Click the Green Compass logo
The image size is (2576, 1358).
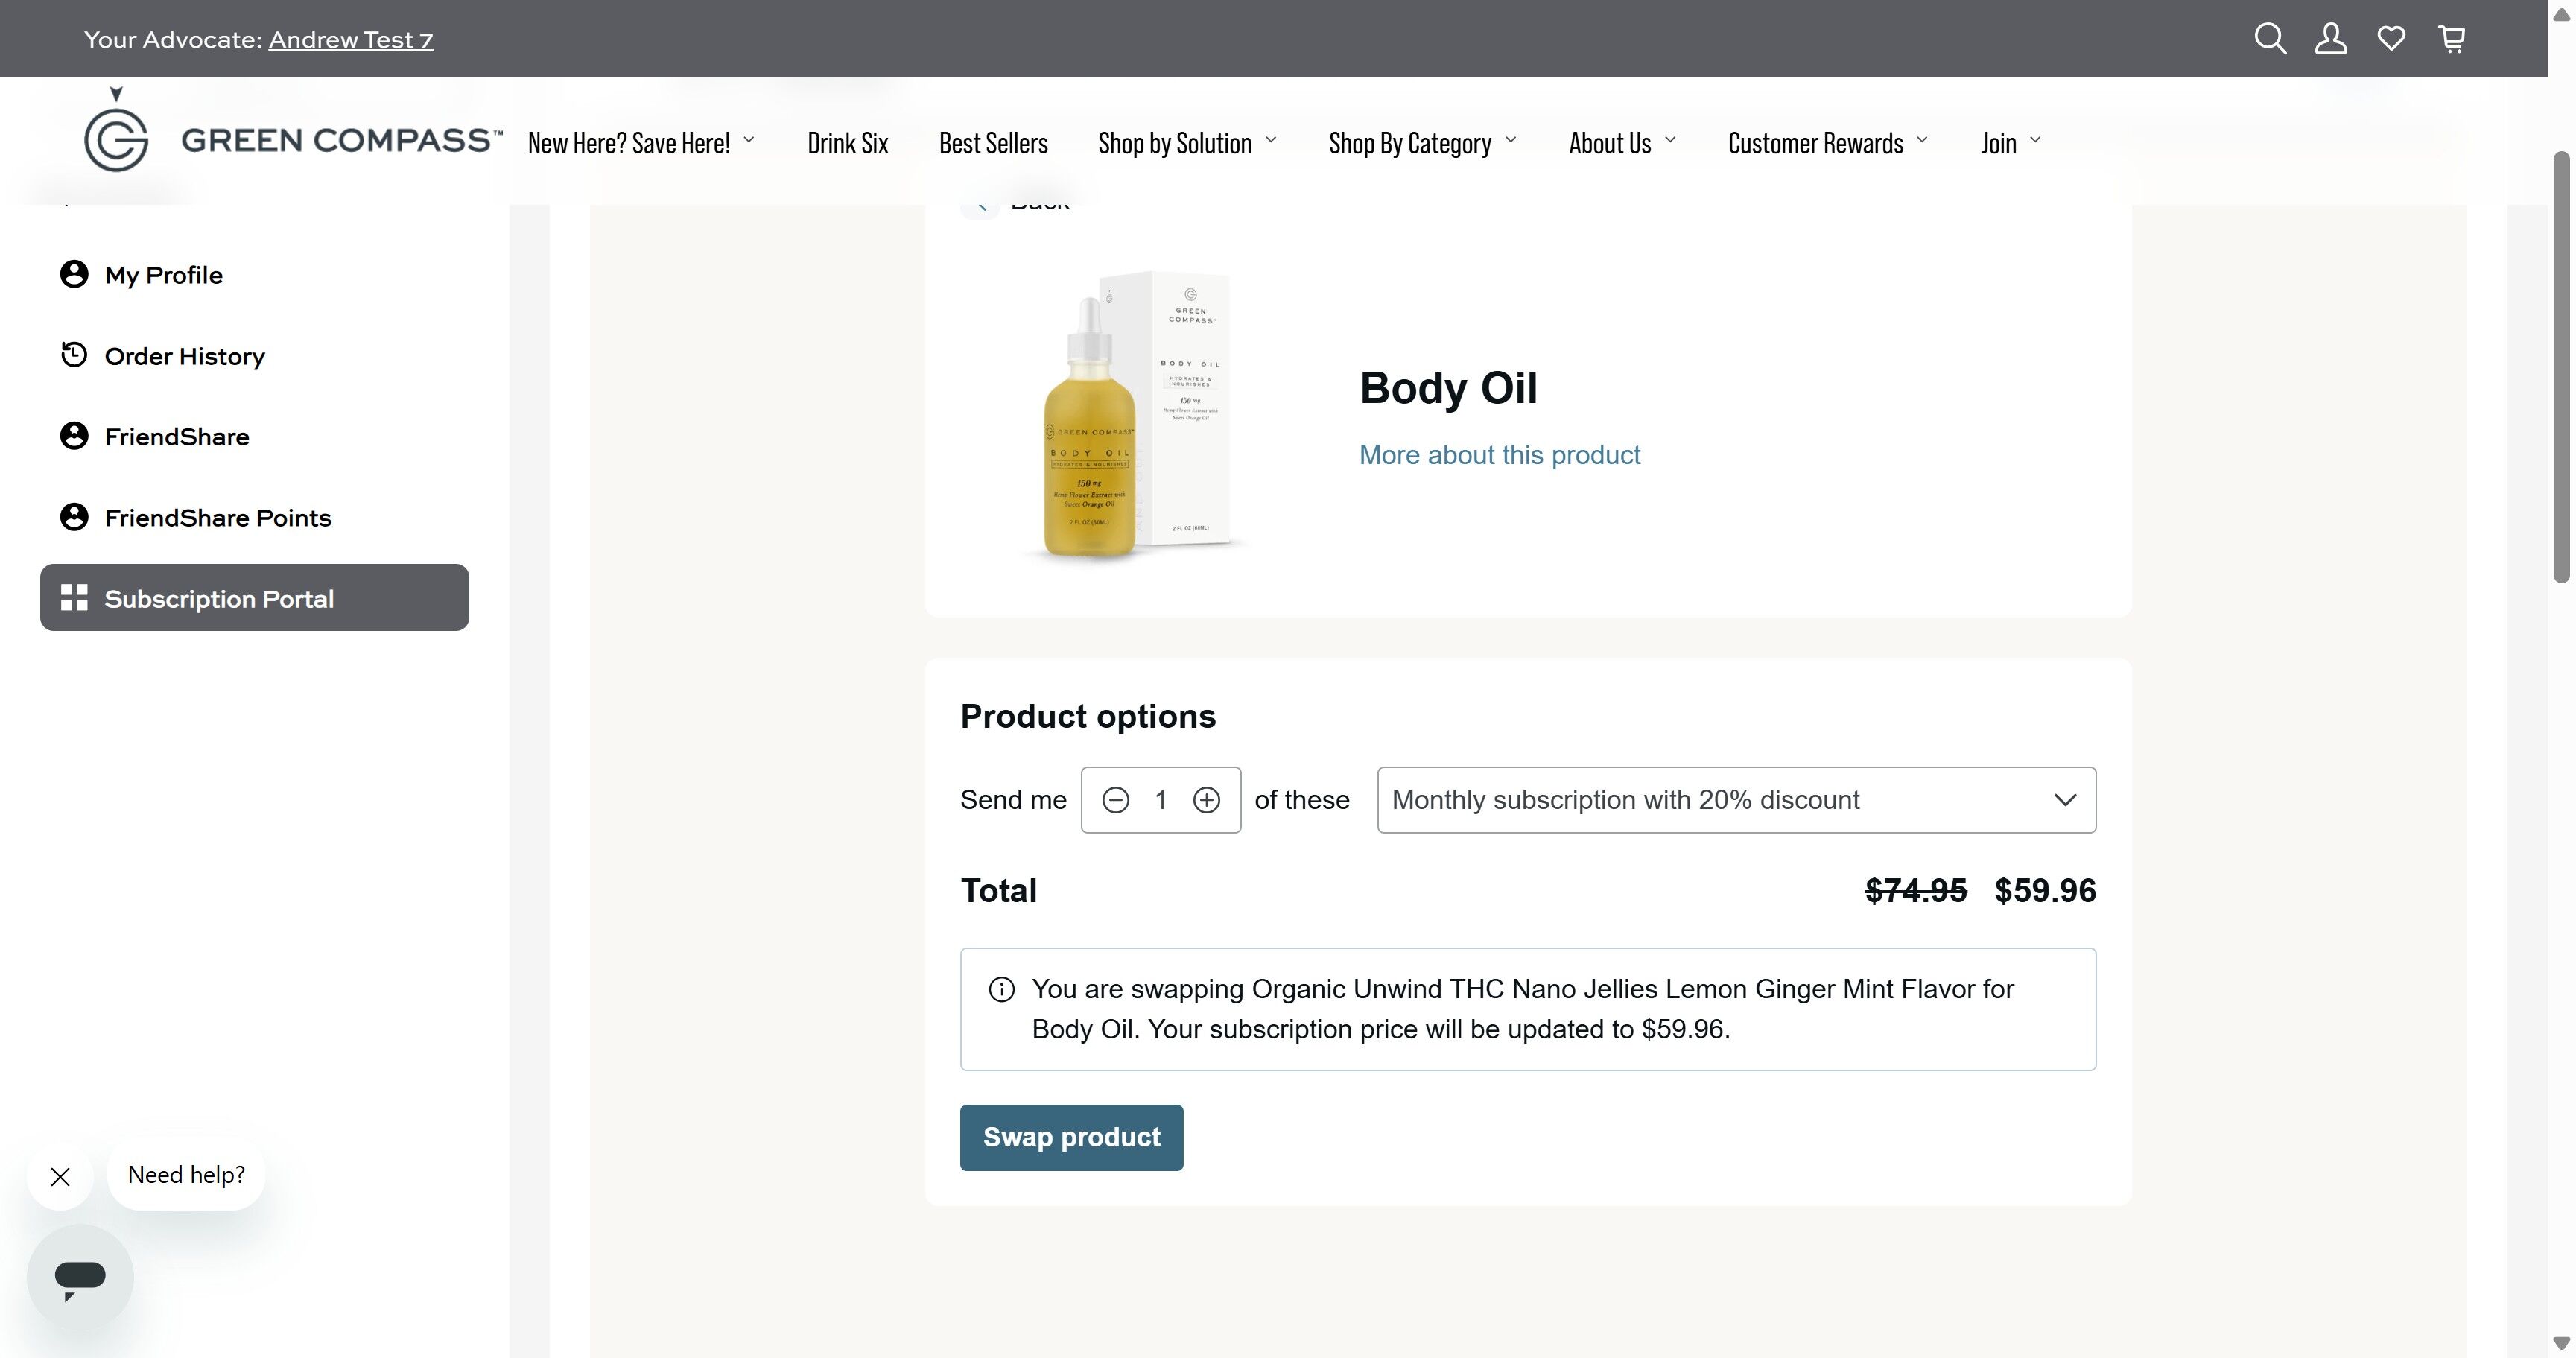[292, 131]
